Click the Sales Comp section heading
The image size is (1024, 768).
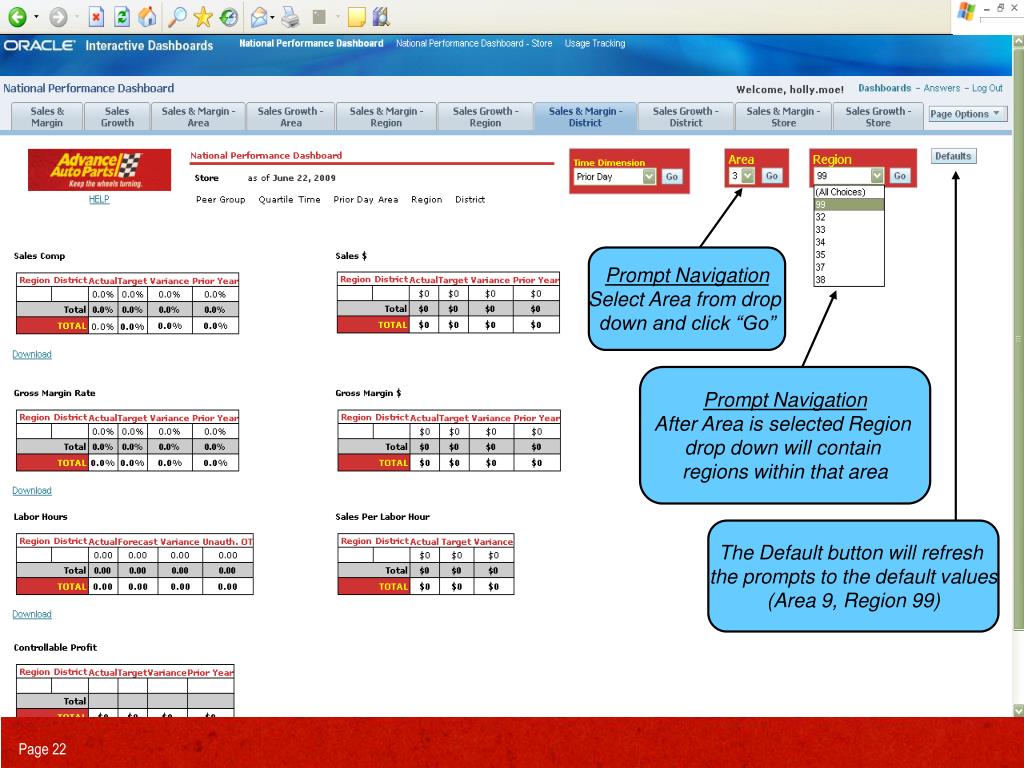tap(39, 256)
